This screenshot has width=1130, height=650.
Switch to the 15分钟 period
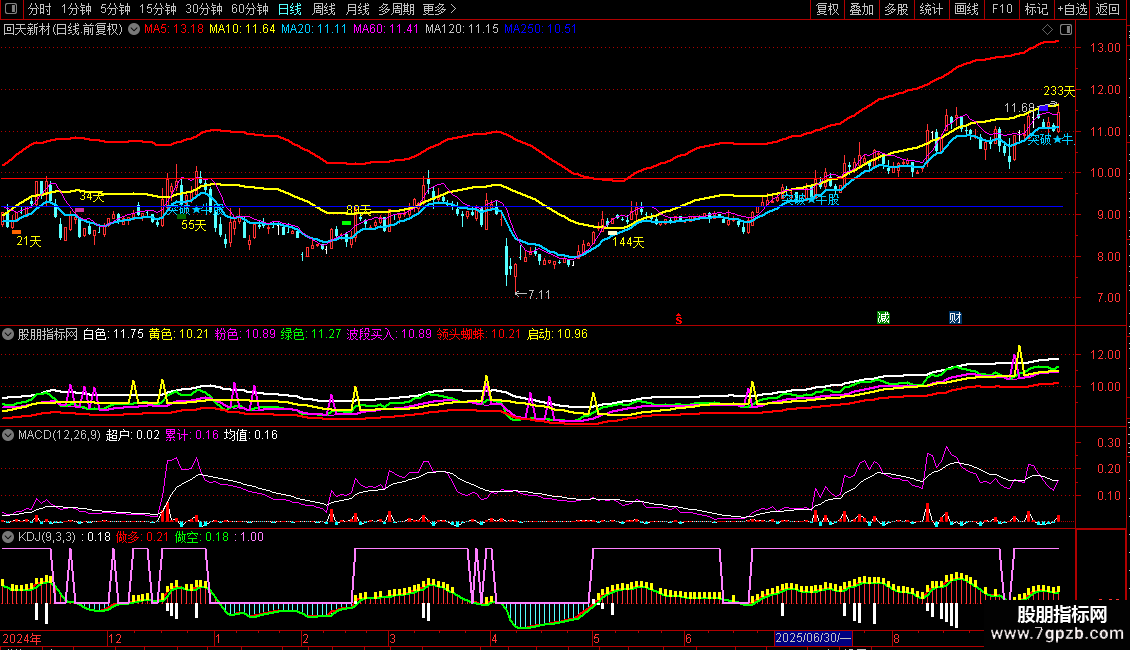click(x=158, y=9)
